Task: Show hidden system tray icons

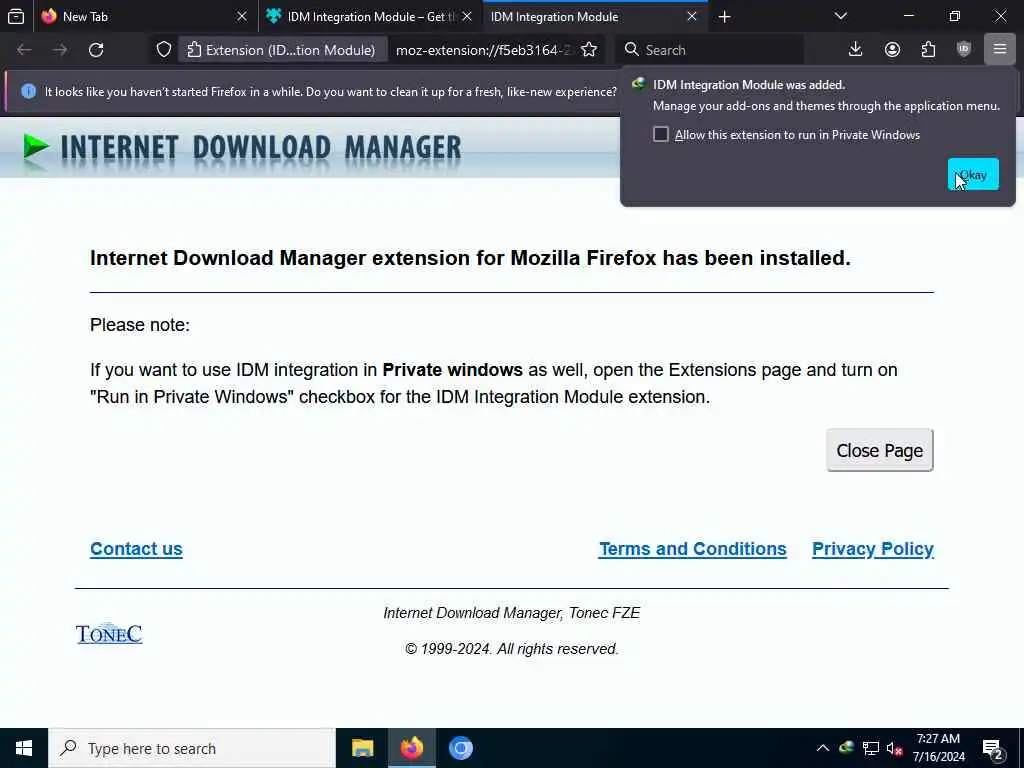Action: (823, 748)
